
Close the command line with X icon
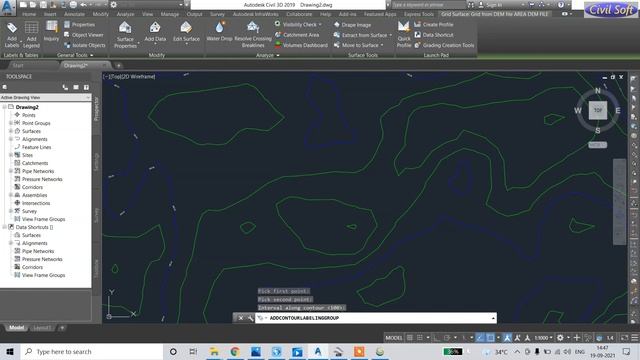click(x=240, y=318)
